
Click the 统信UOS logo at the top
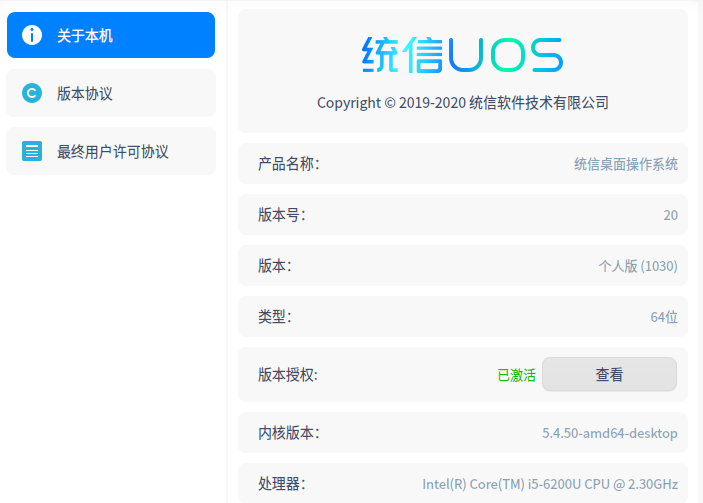tap(462, 56)
